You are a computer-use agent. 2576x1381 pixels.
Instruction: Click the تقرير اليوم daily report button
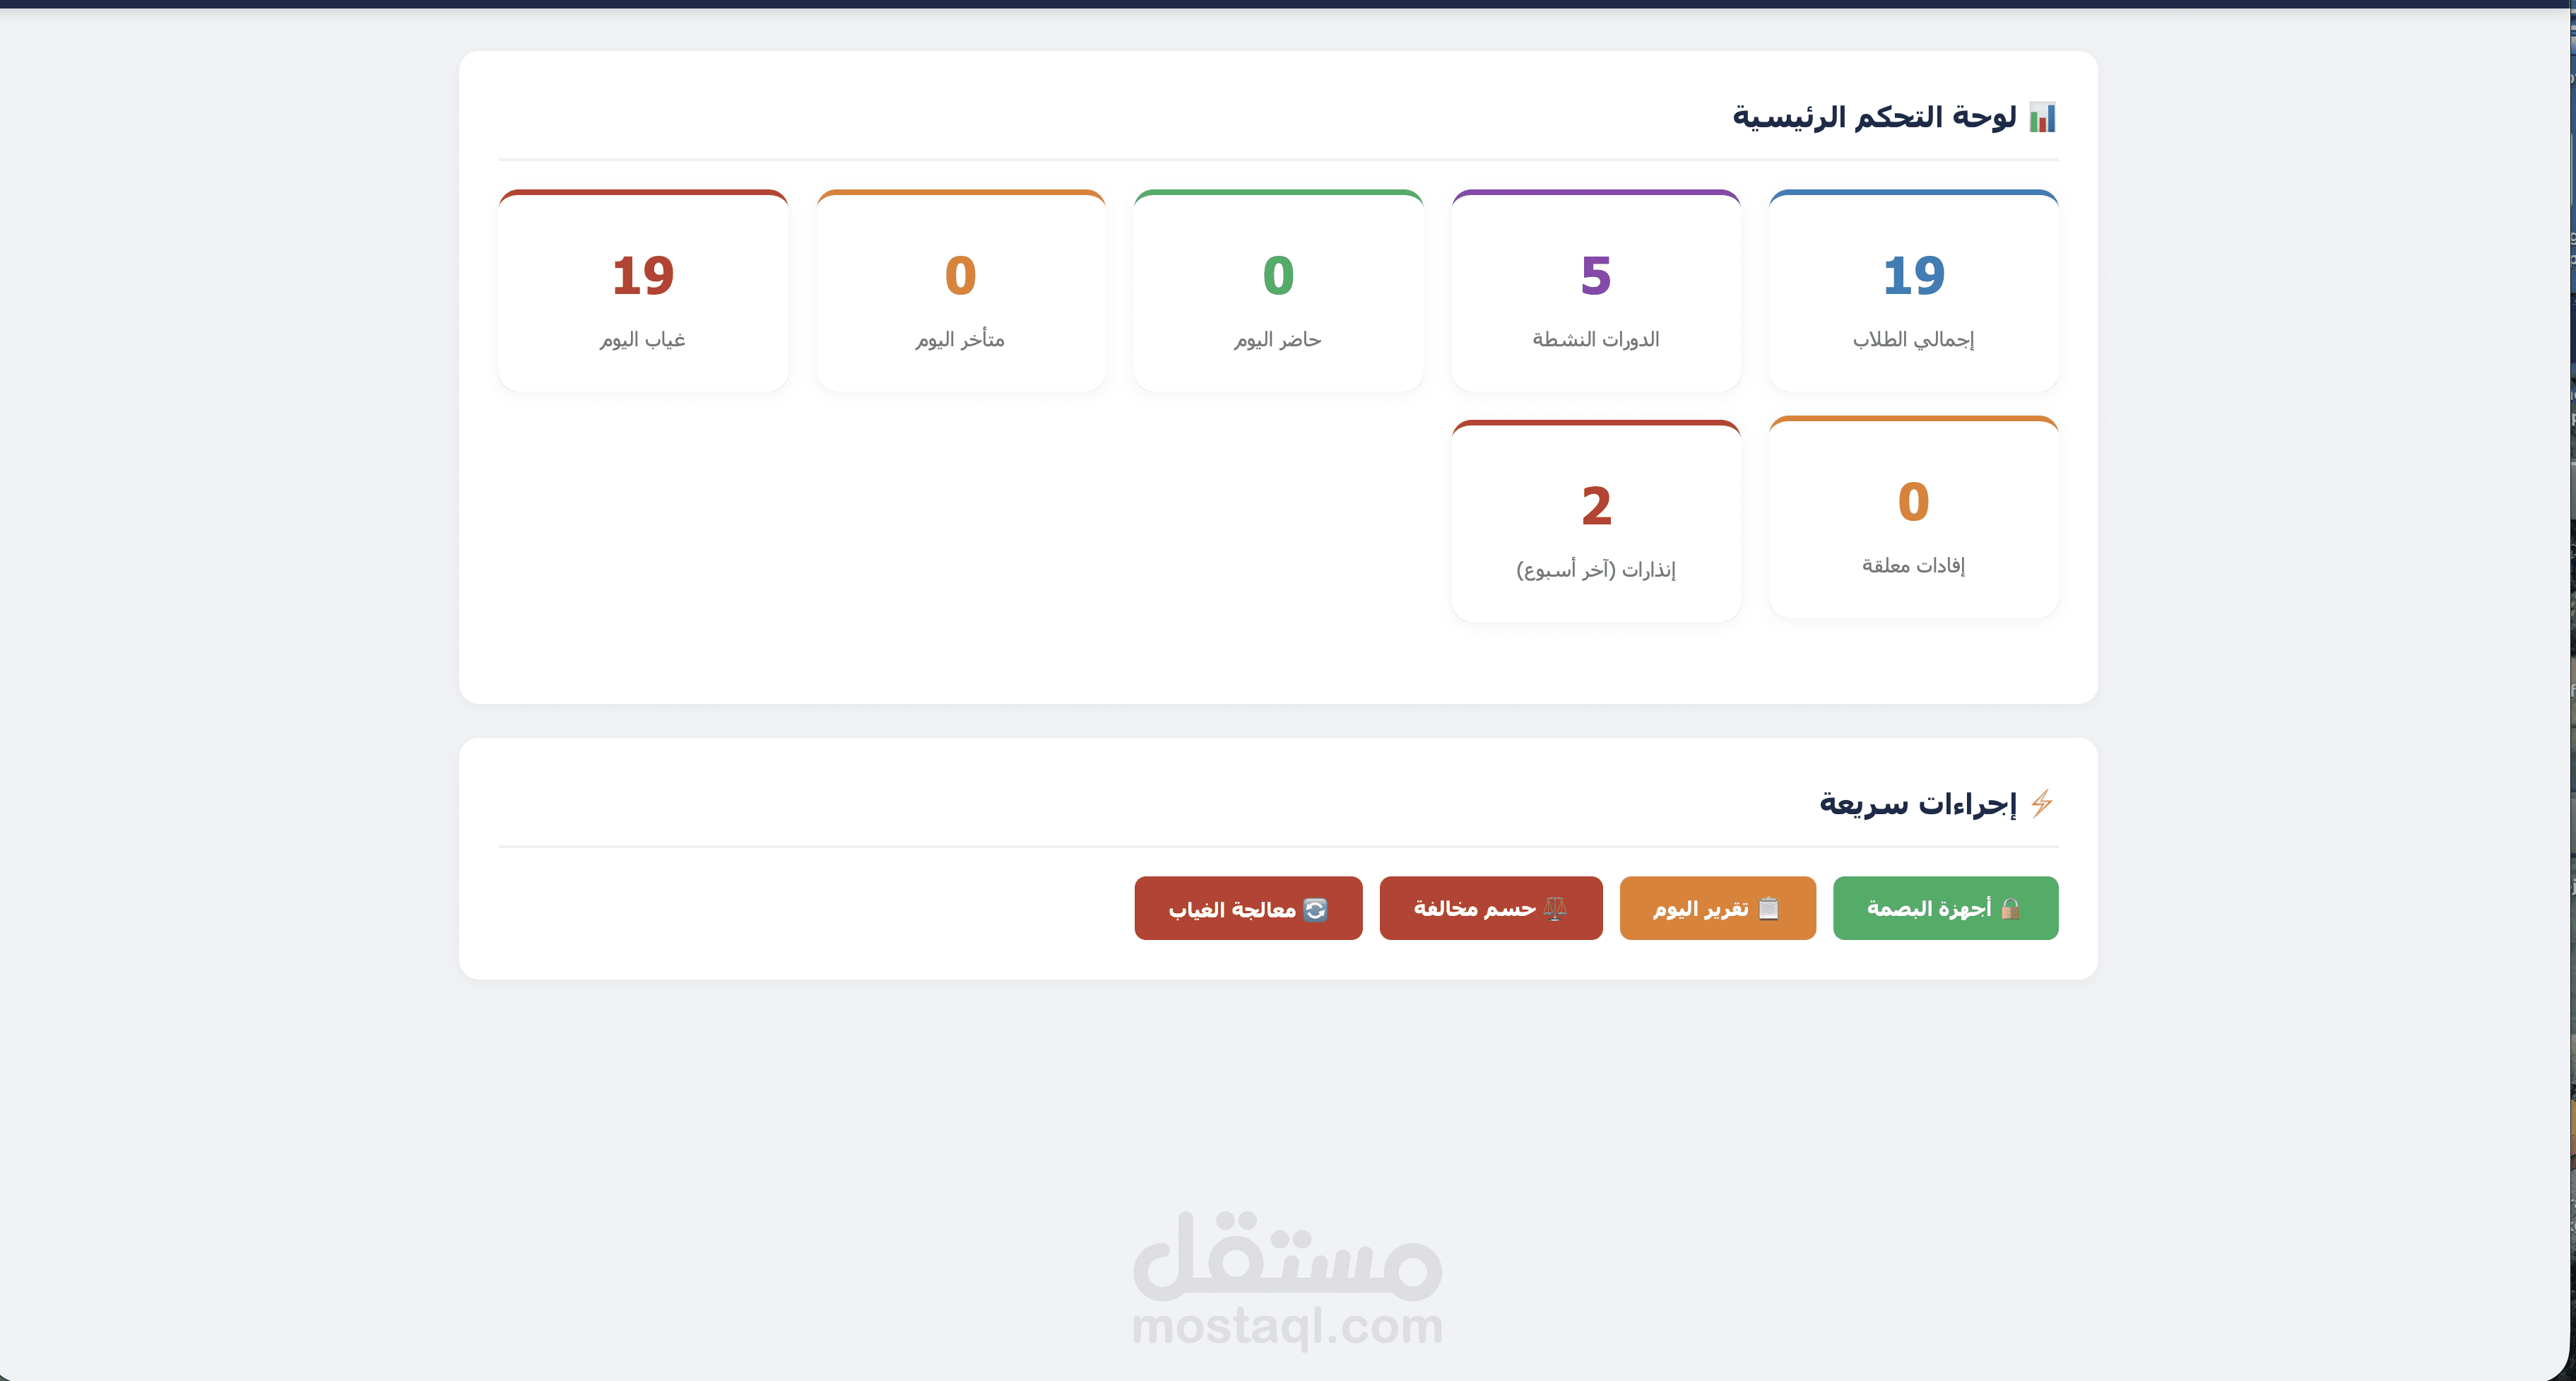tap(1717, 908)
